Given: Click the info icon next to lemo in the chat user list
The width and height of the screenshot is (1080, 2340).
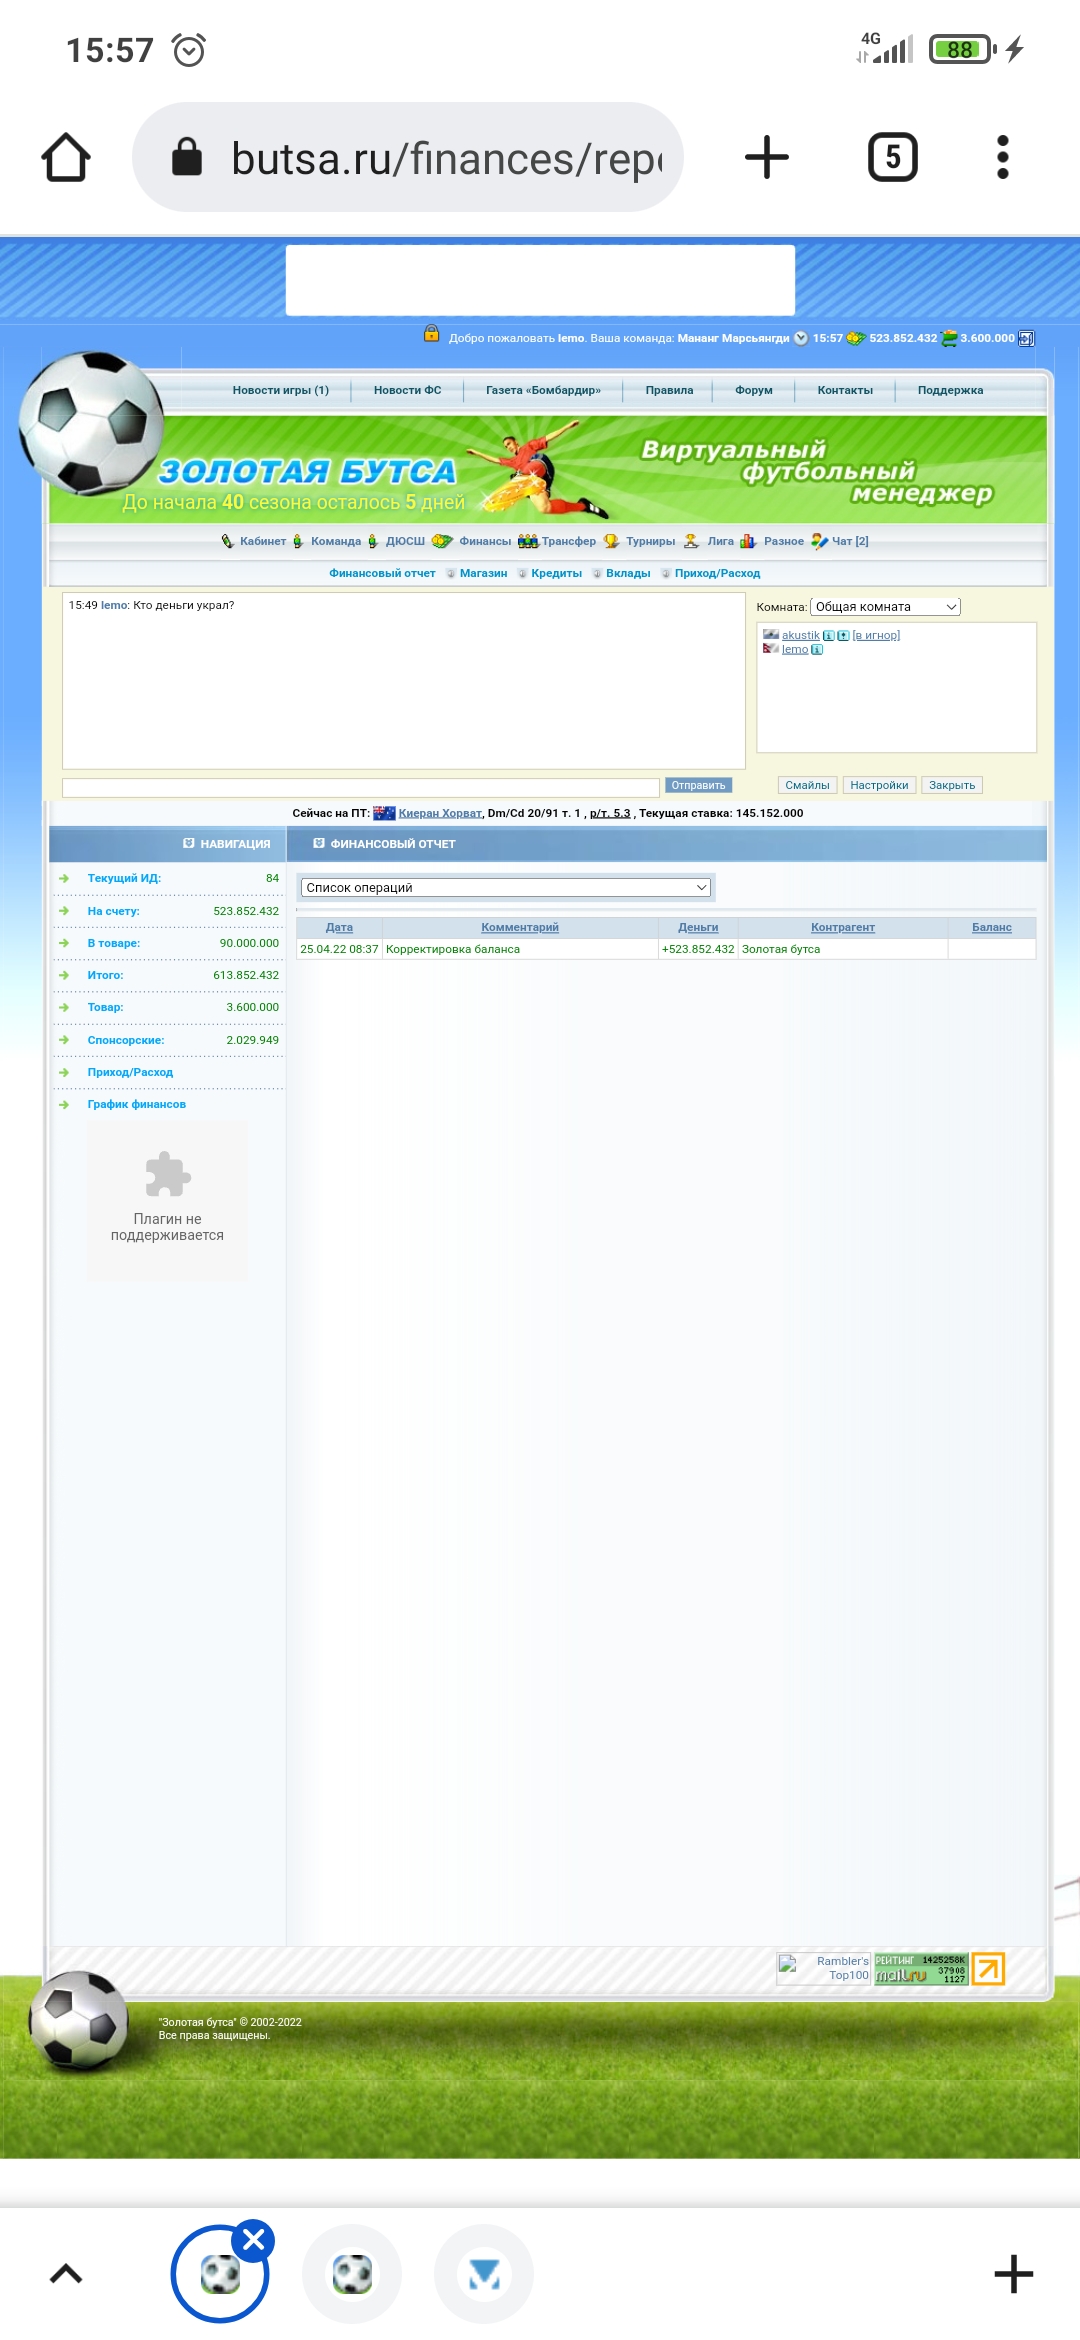Looking at the screenshot, I should pyautogui.click(x=817, y=650).
